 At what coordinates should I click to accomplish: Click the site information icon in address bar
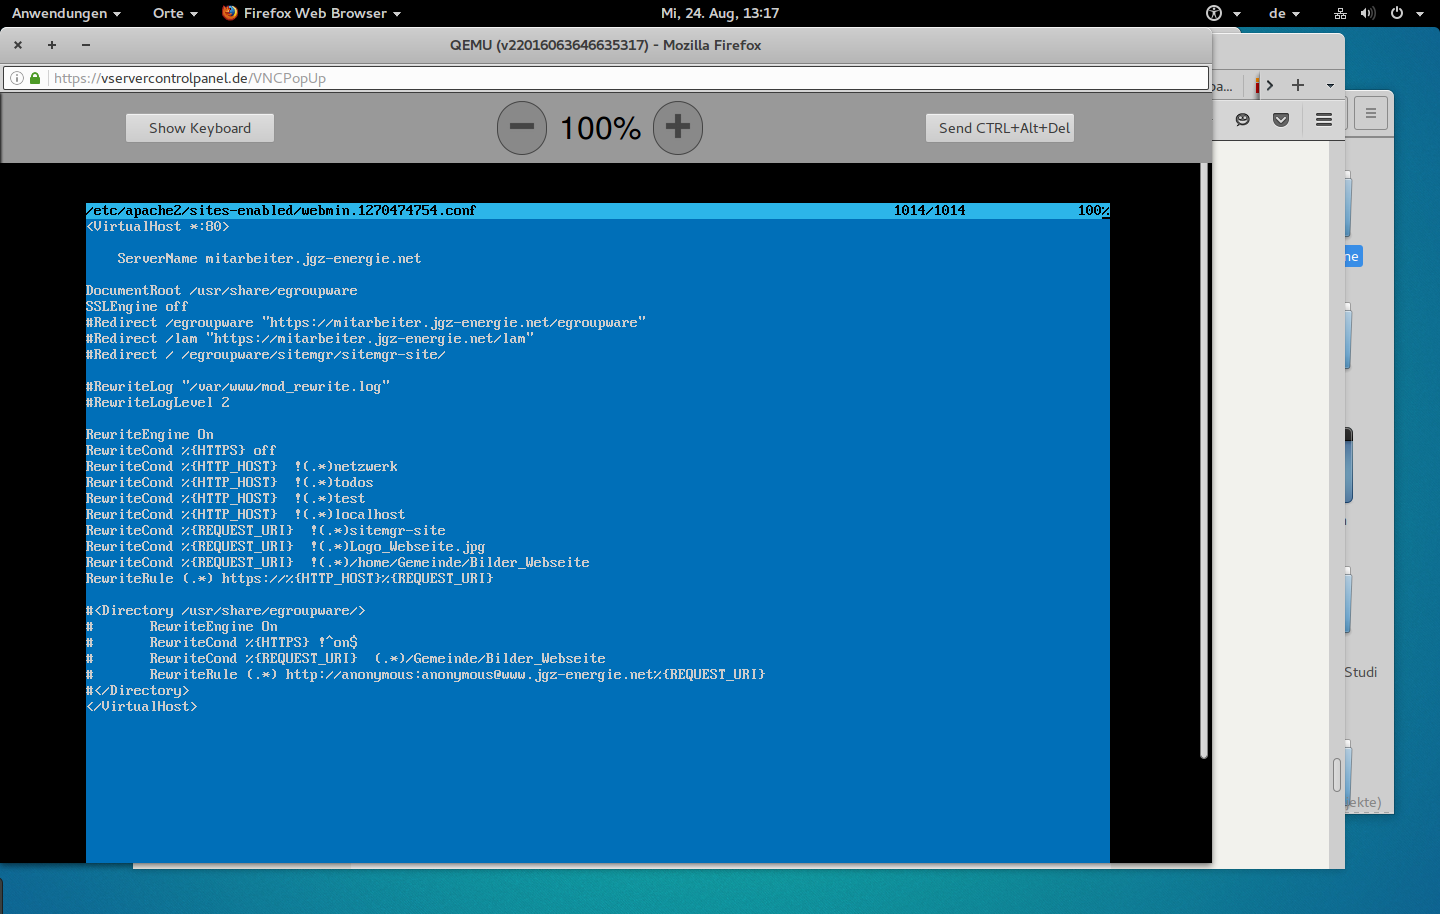(x=17, y=78)
